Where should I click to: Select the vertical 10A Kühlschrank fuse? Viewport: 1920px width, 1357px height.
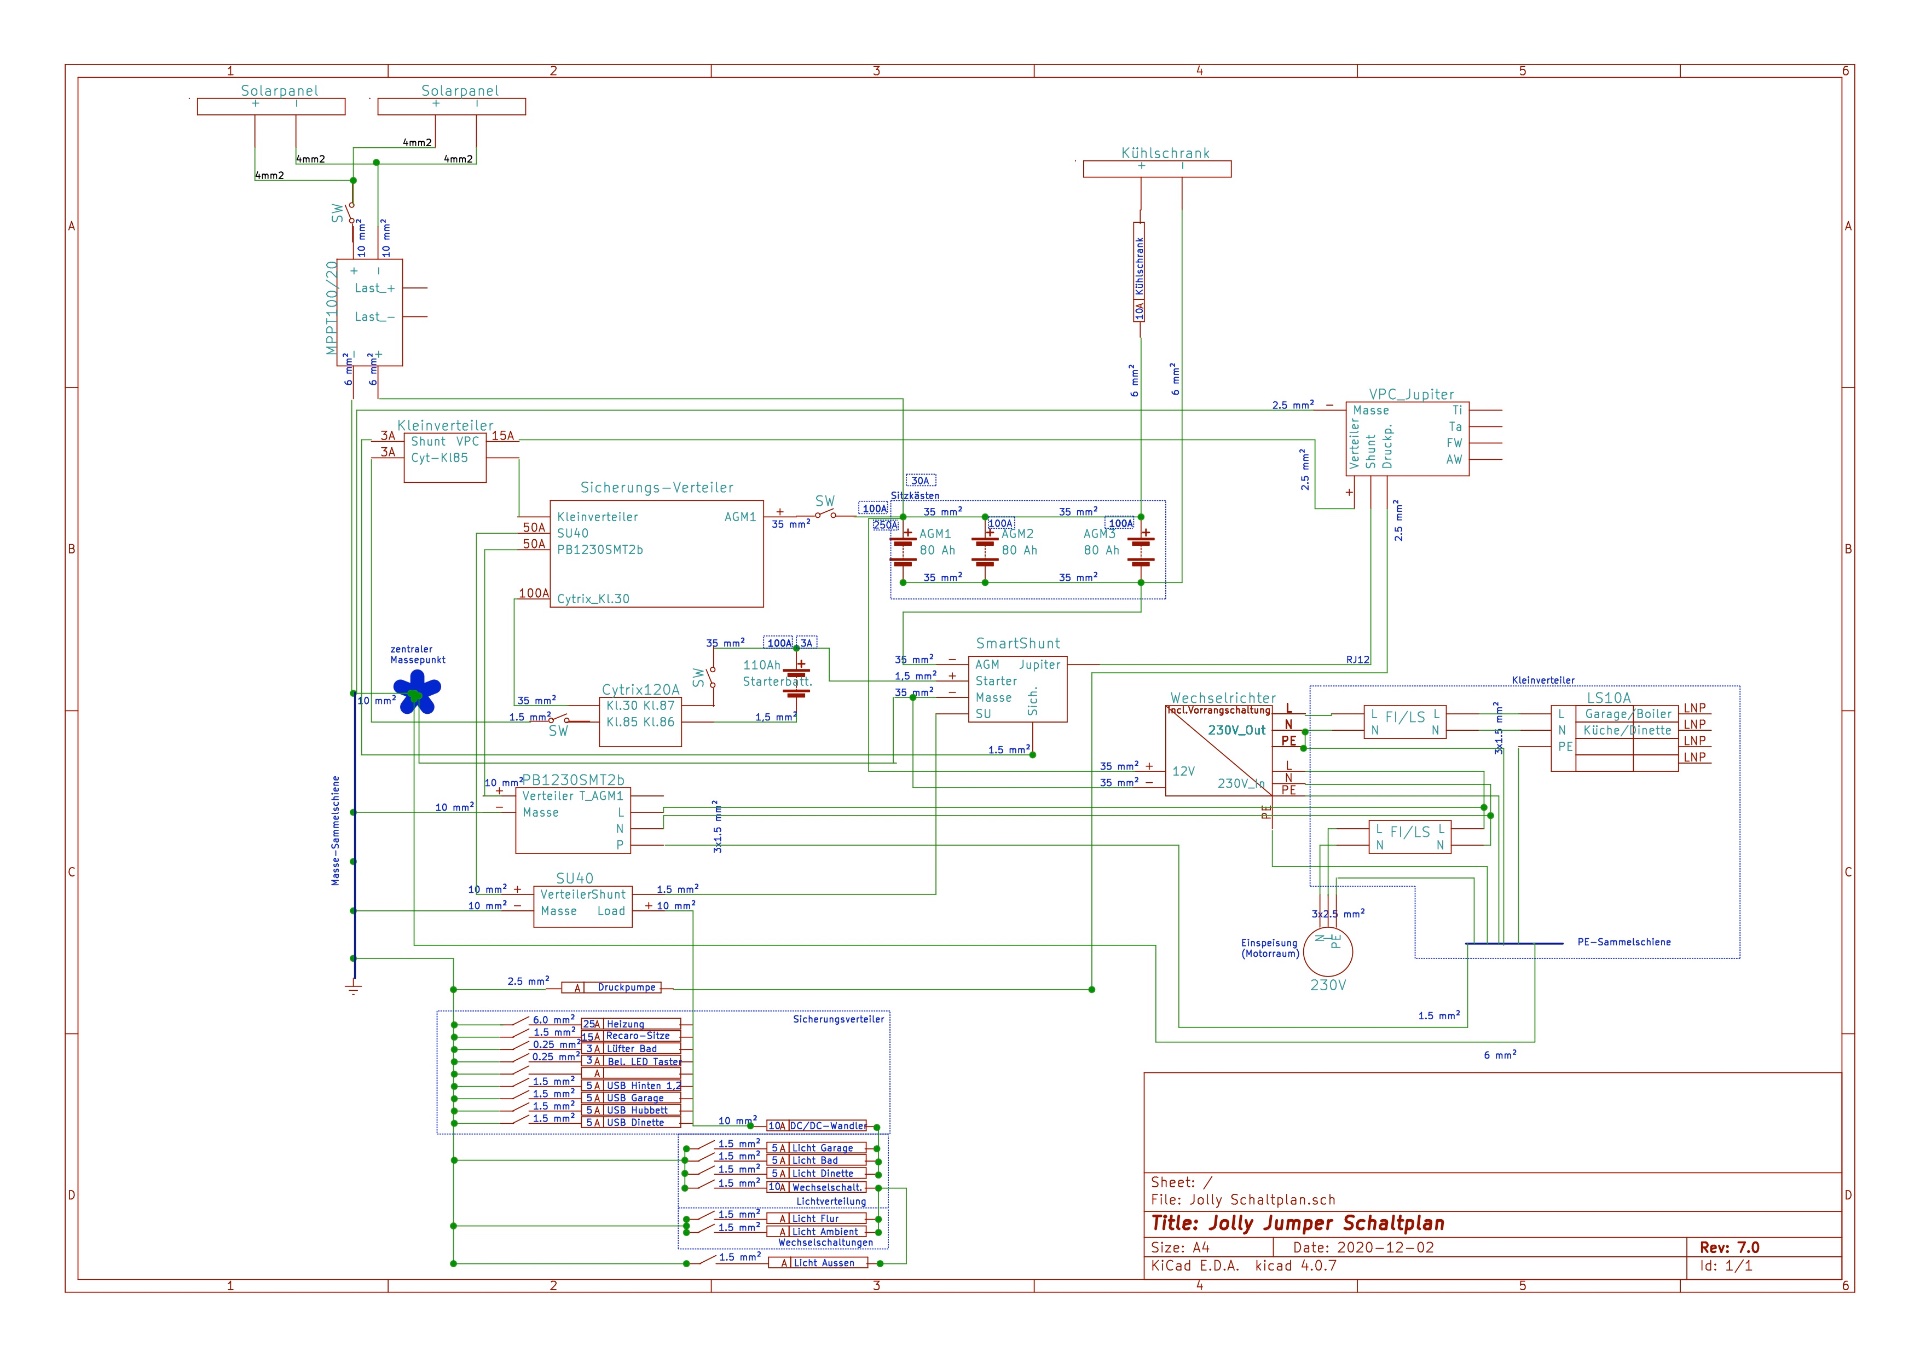click(1139, 272)
